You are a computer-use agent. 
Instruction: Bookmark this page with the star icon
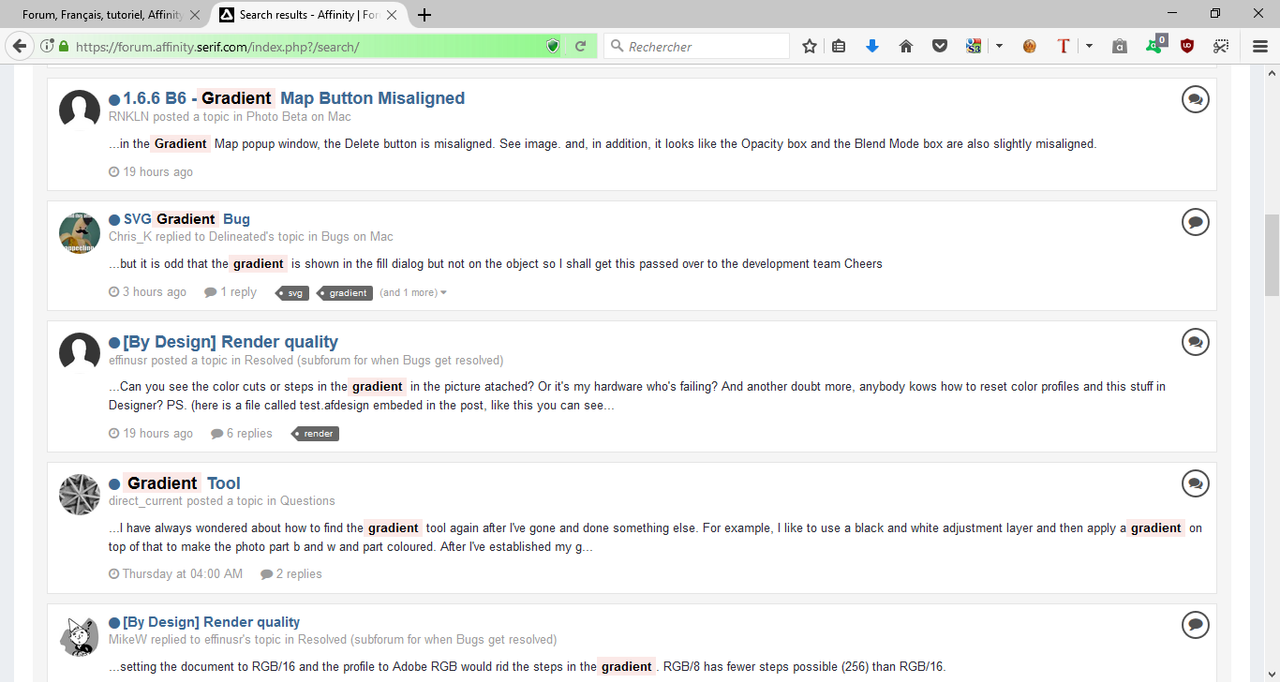809,46
